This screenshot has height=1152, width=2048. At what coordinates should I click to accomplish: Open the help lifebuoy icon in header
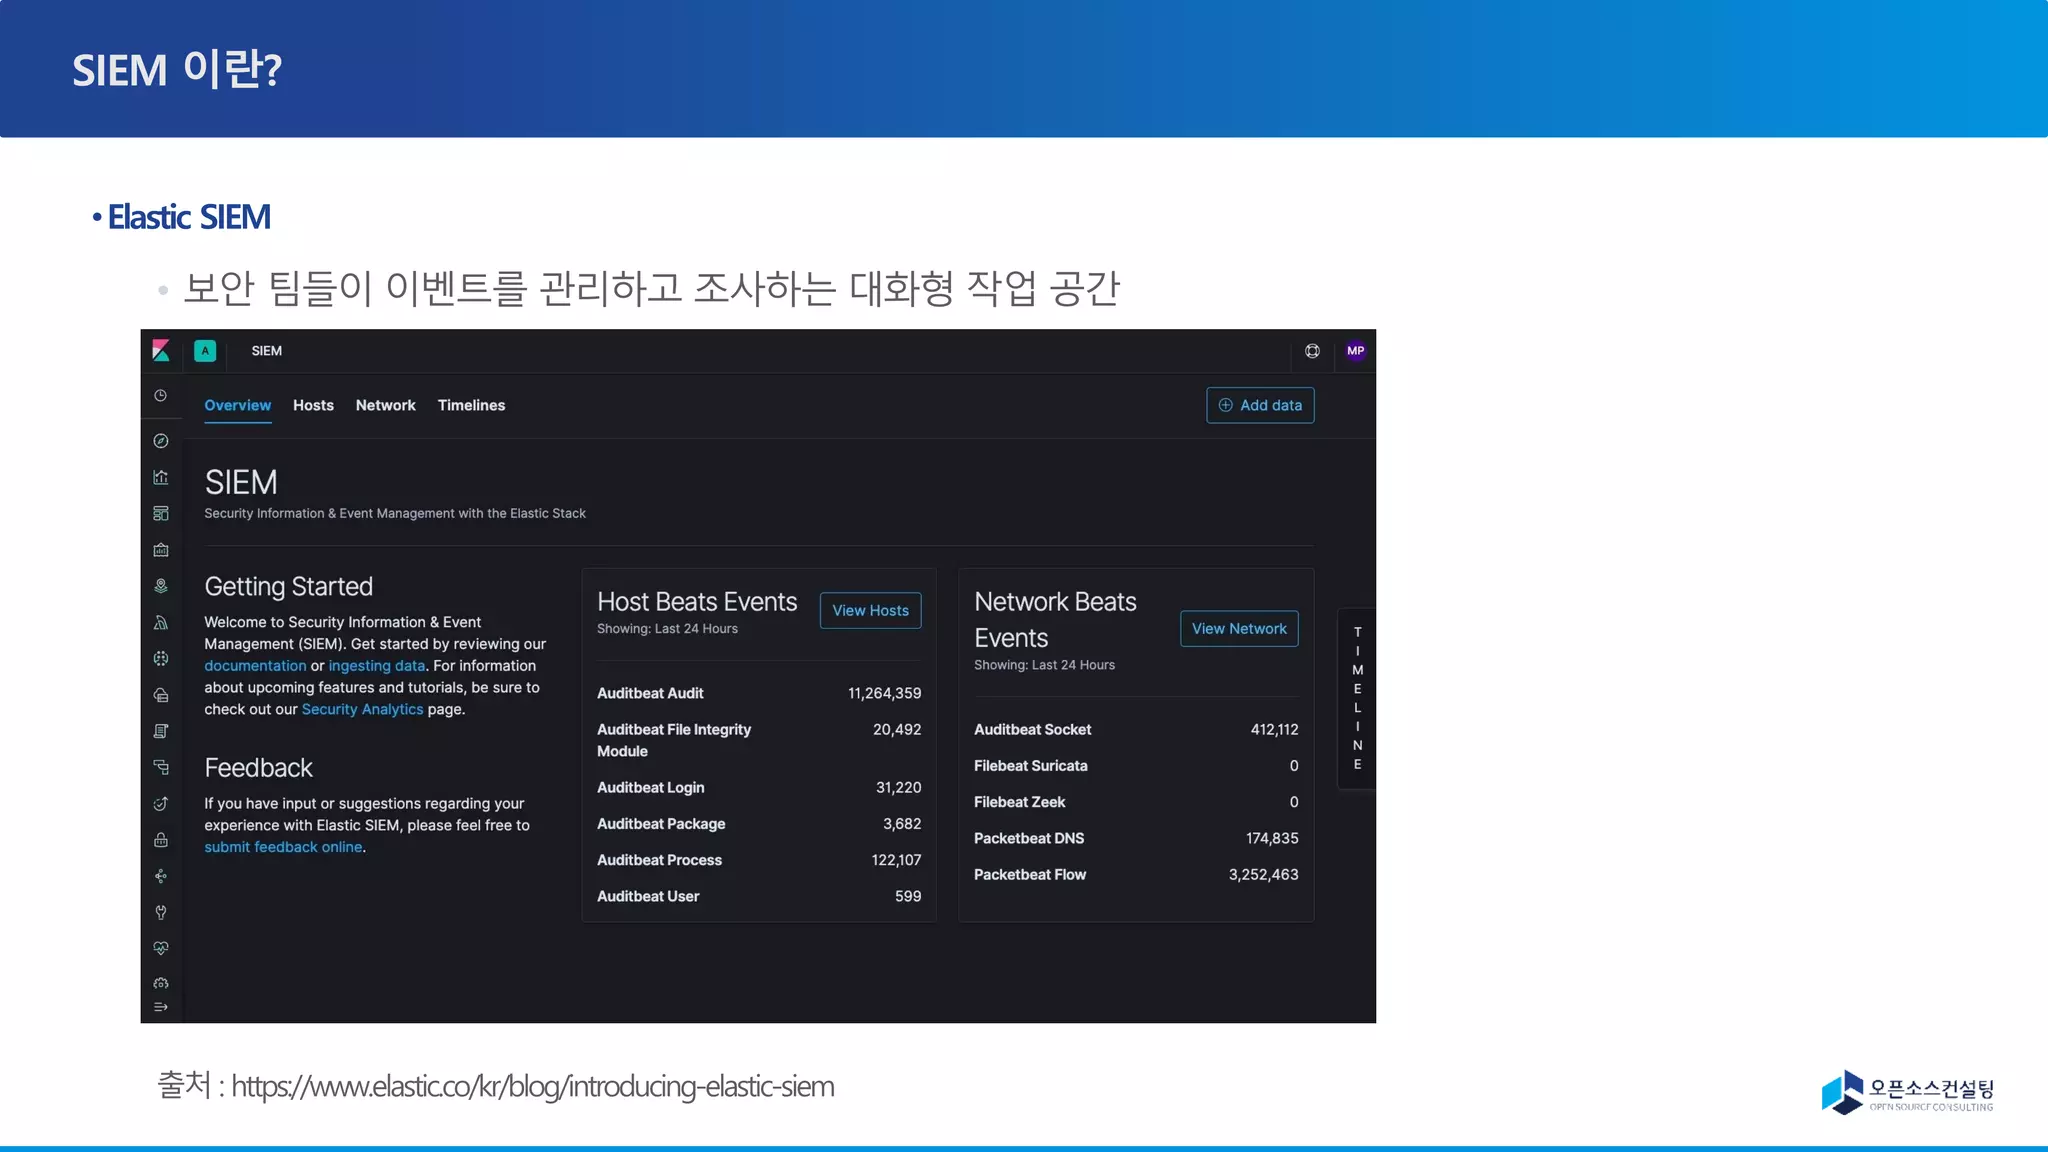(x=1312, y=351)
